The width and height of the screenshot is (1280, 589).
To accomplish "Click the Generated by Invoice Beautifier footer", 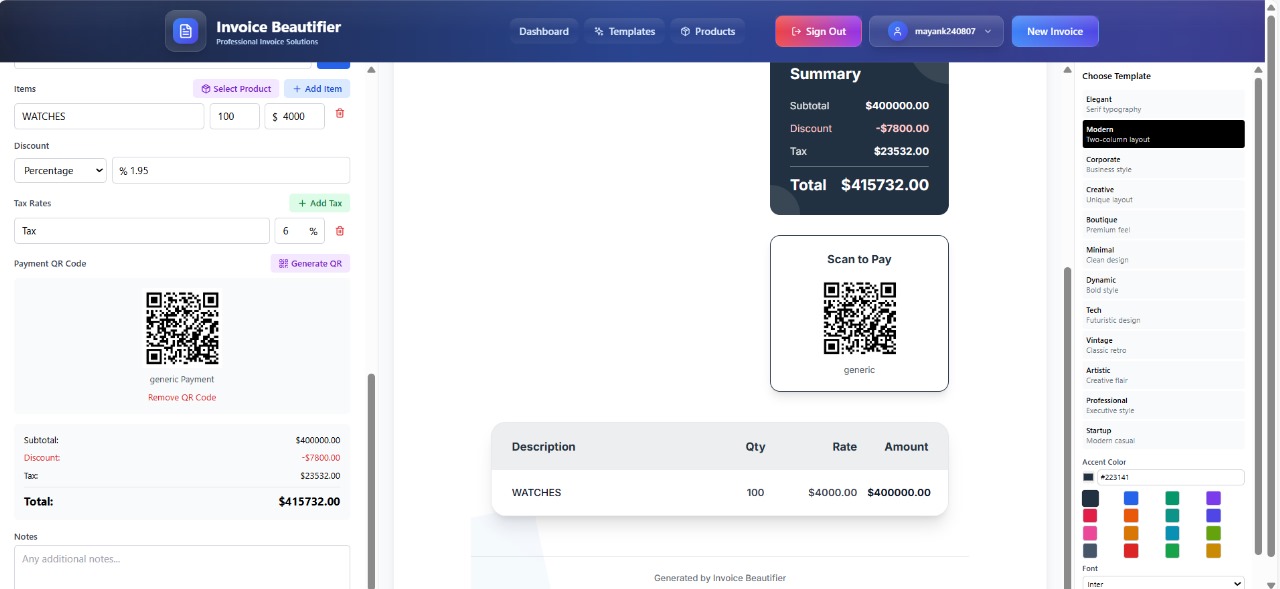I will coord(720,578).
